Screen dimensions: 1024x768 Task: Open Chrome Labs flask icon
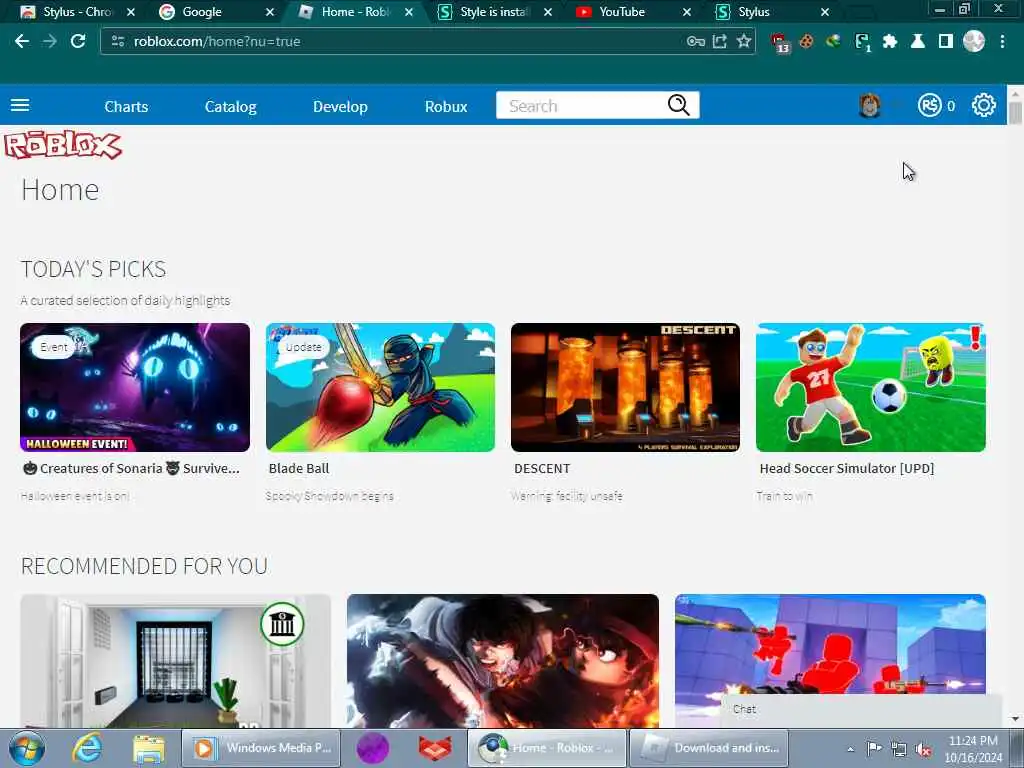pos(918,41)
